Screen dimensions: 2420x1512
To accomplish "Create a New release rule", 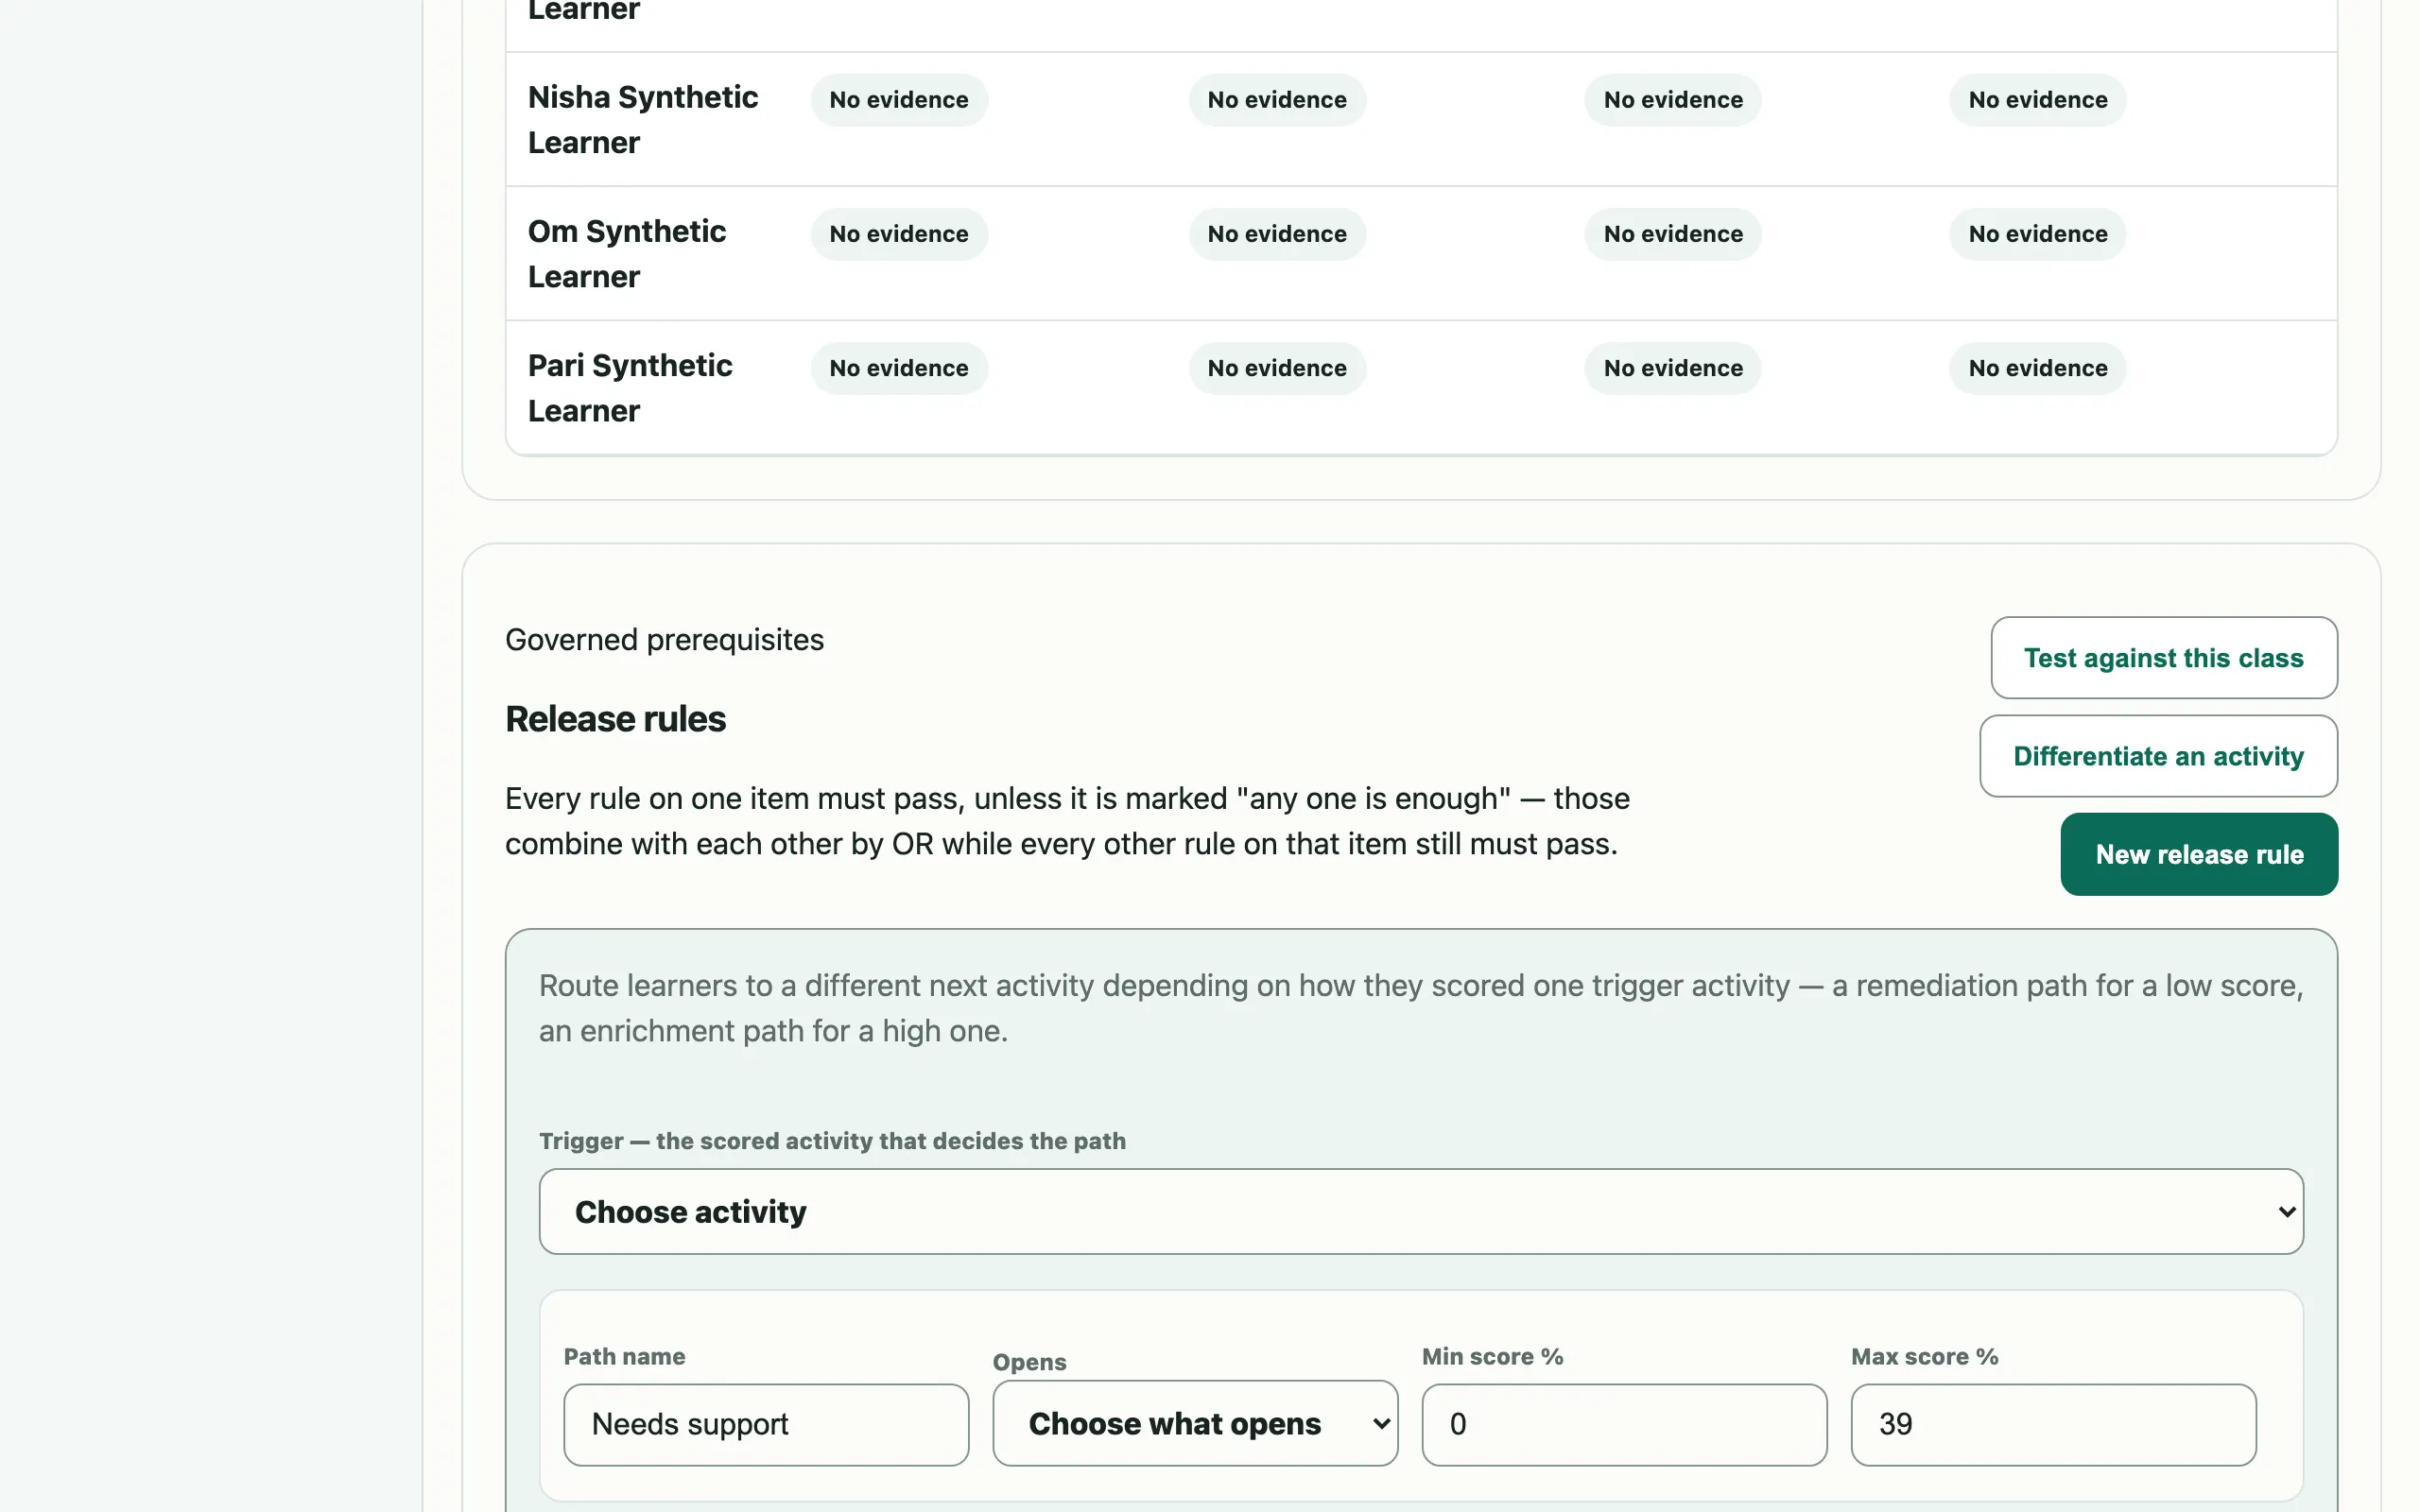I will [2199, 854].
